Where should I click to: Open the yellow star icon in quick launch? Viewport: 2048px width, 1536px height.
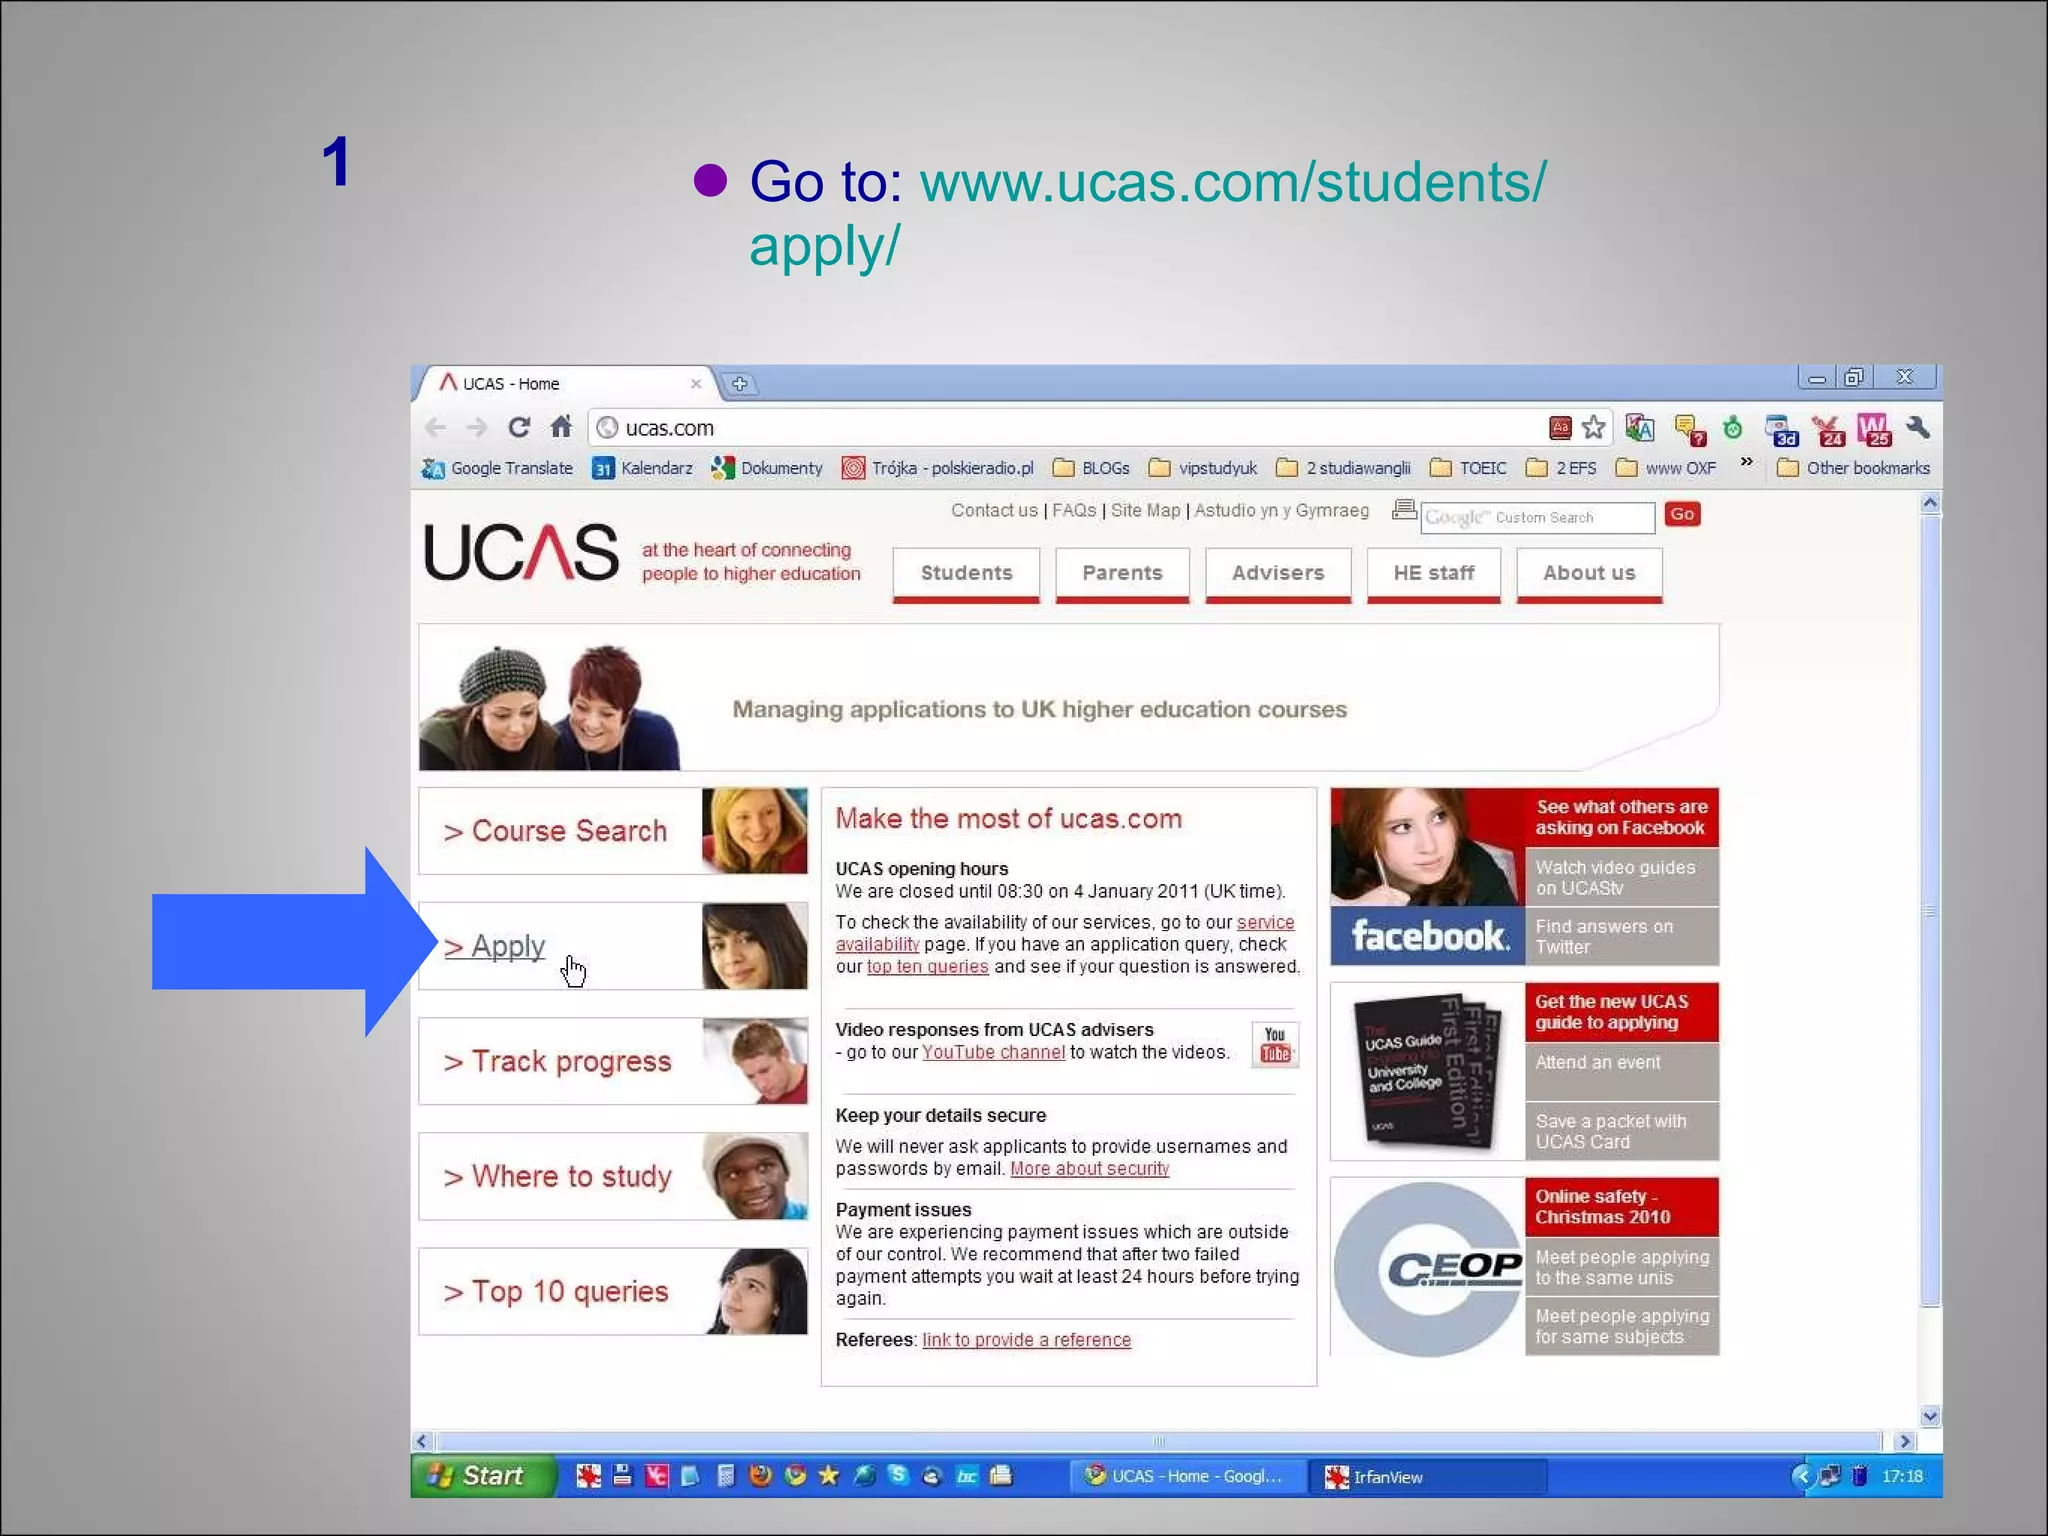point(829,1476)
